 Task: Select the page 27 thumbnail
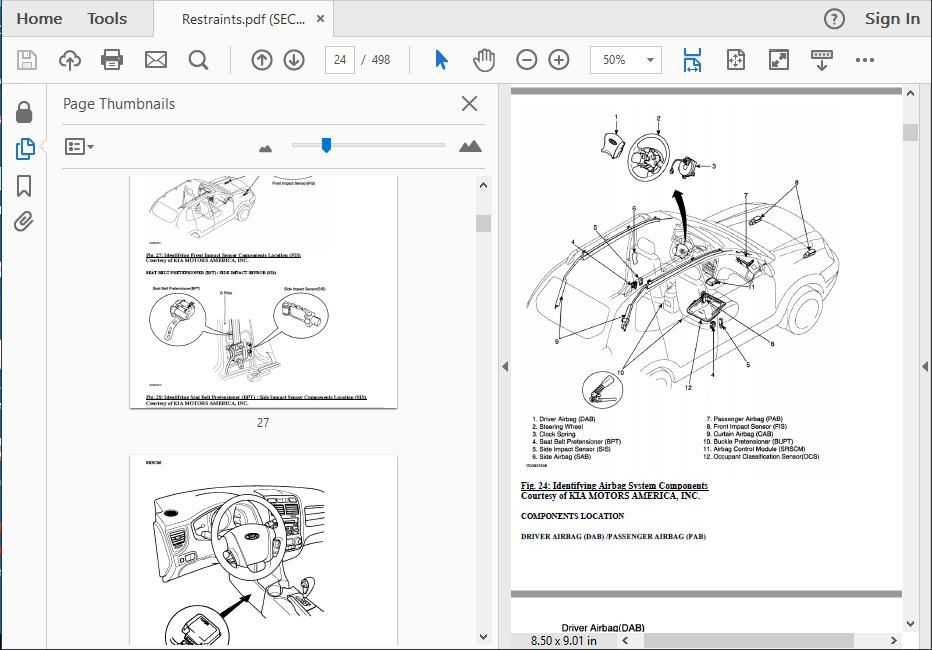tap(263, 292)
